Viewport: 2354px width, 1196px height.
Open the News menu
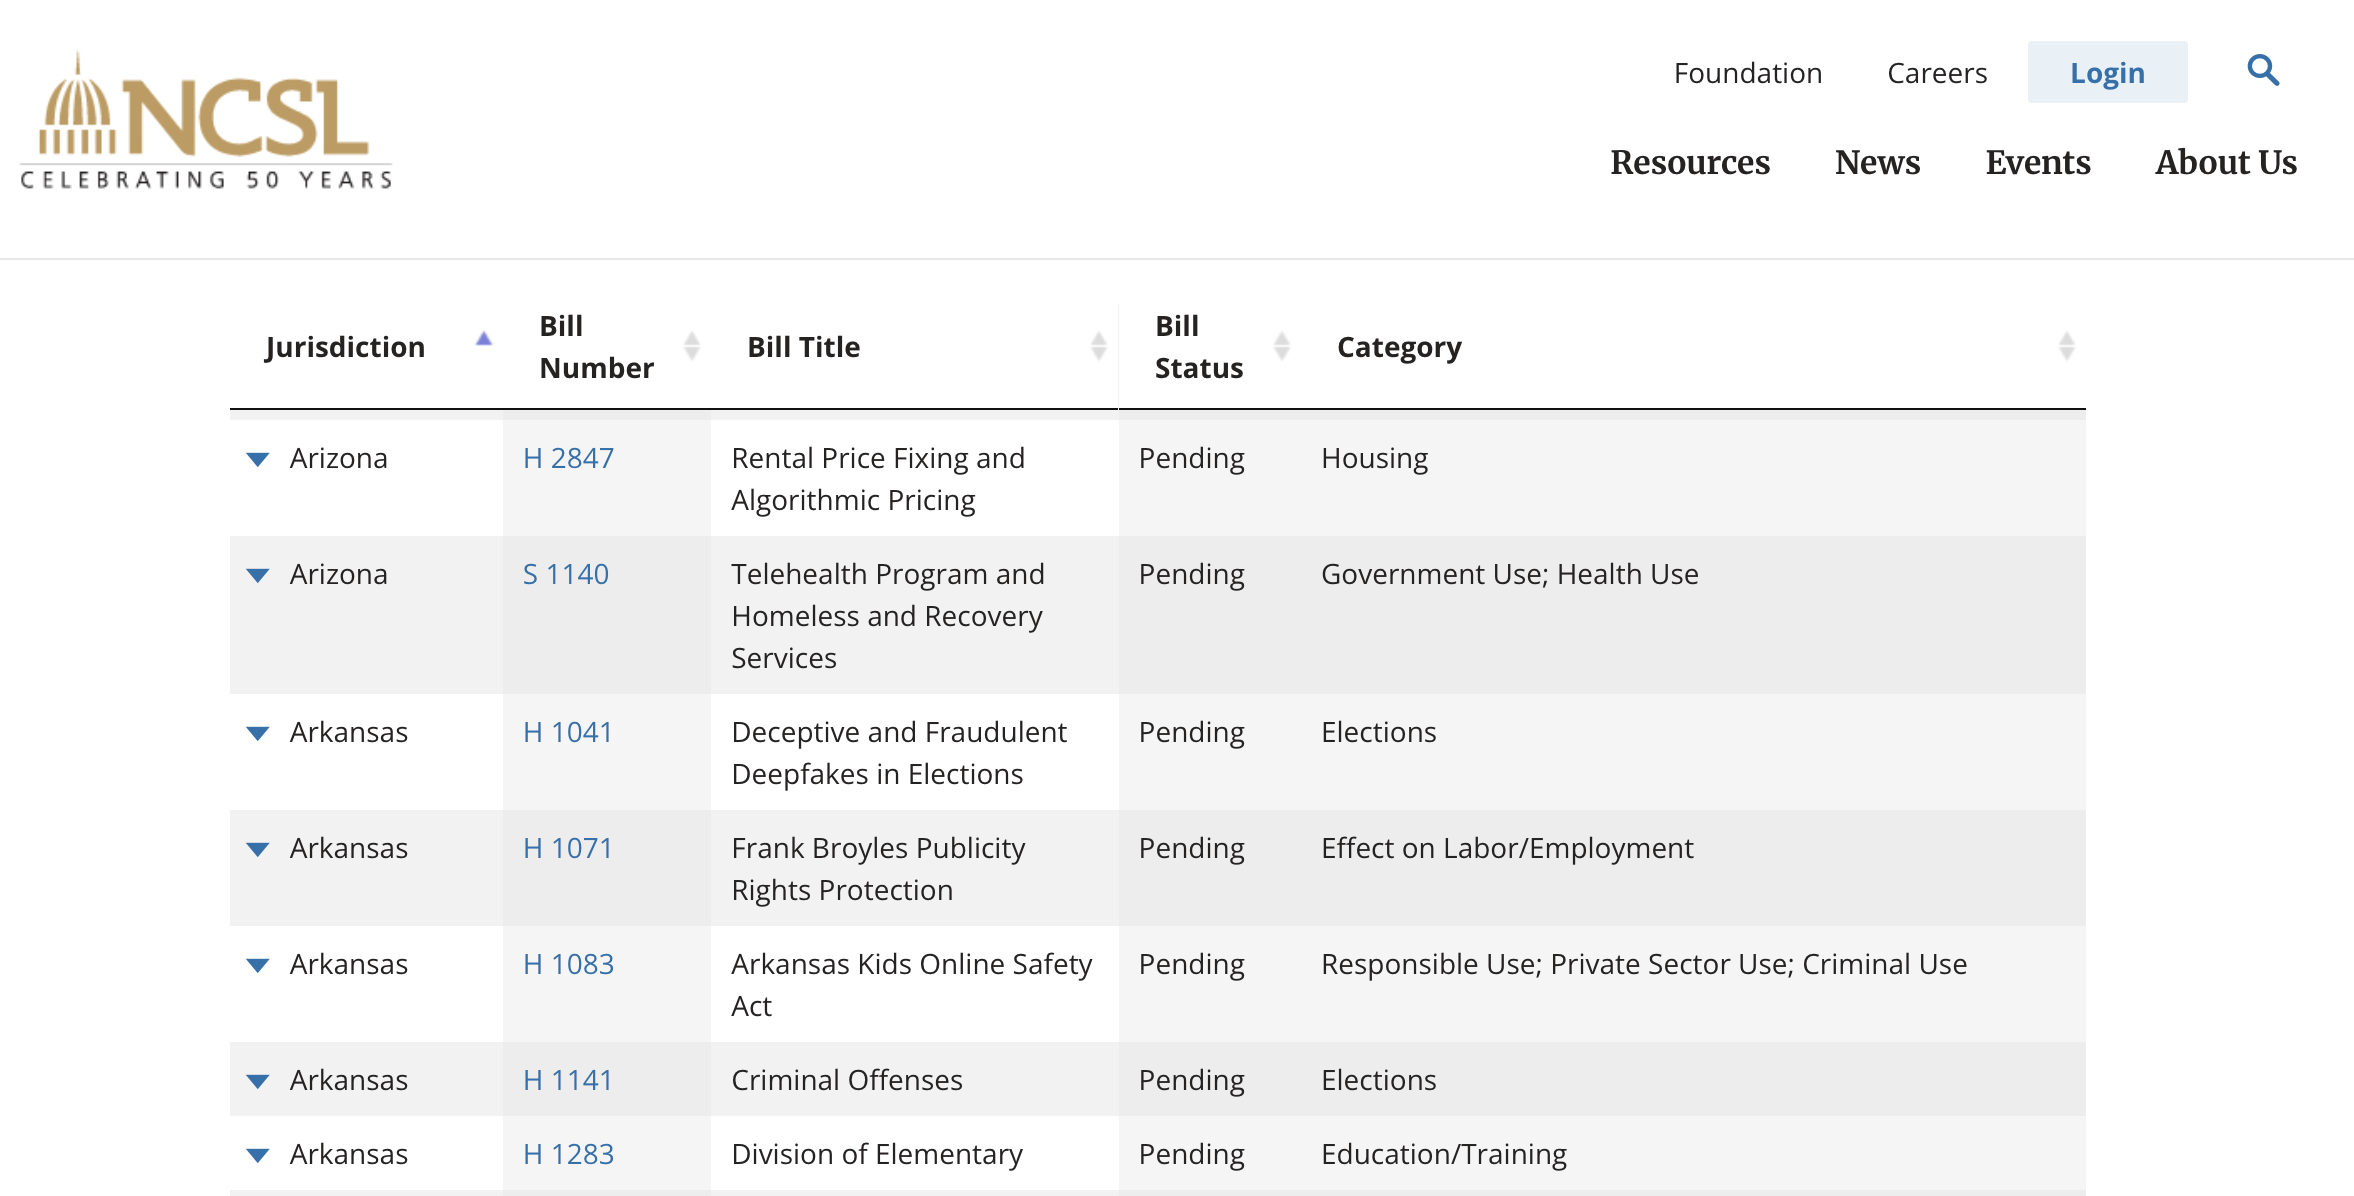point(1877,162)
